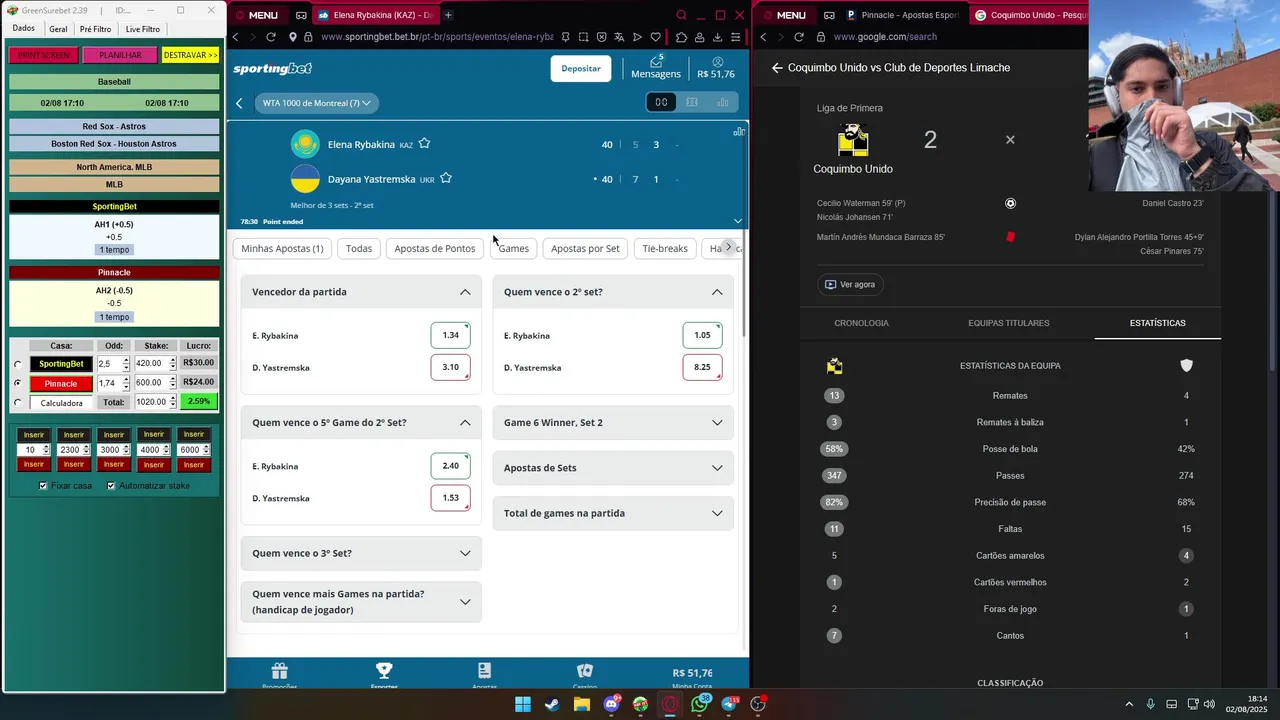Open the EQUIPAS TITULARES tab
Viewport: 1280px width, 720px height.
coord(1009,323)
